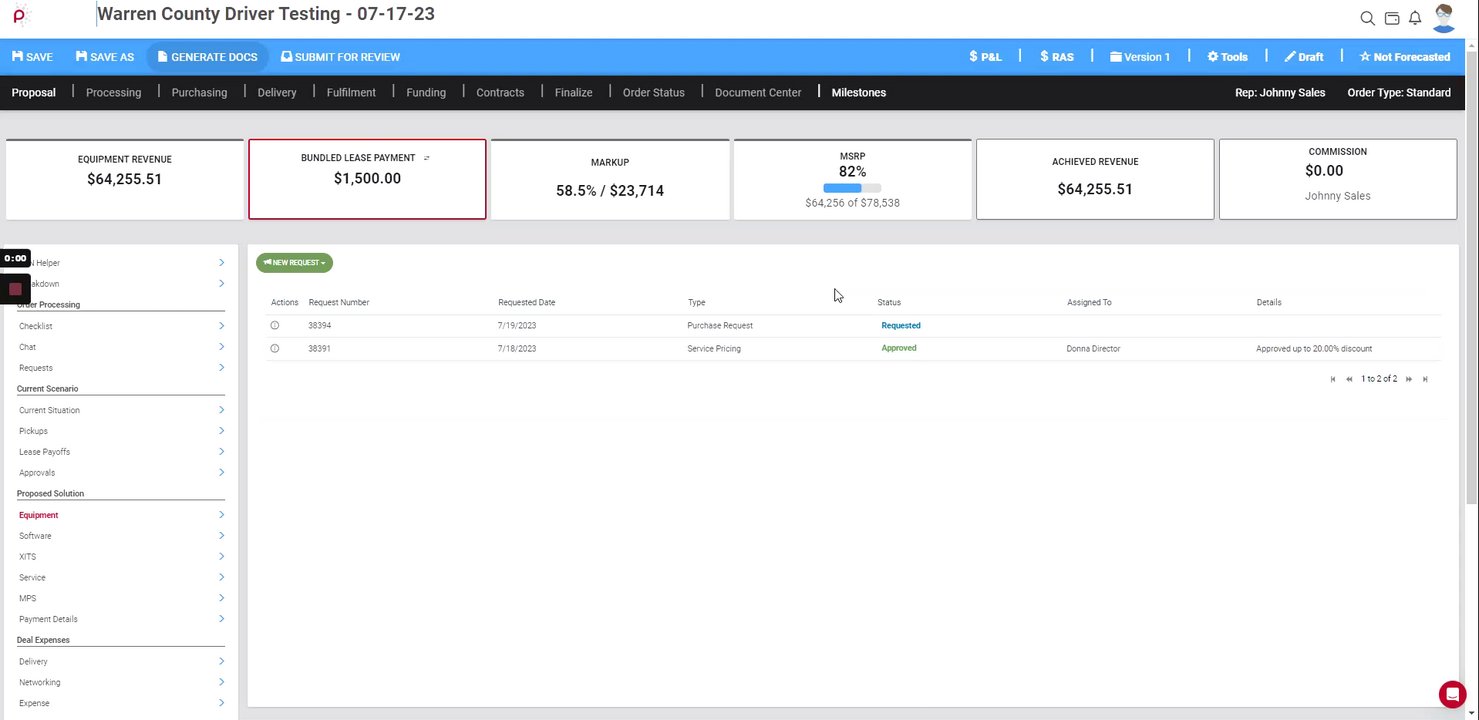Open Service in the sidebar
1479x720 pixels.
coord(32,578)
